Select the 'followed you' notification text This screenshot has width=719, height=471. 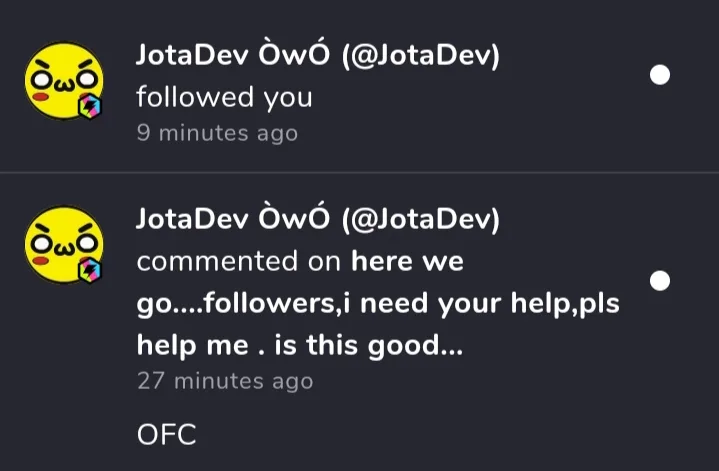pos(224,98)
